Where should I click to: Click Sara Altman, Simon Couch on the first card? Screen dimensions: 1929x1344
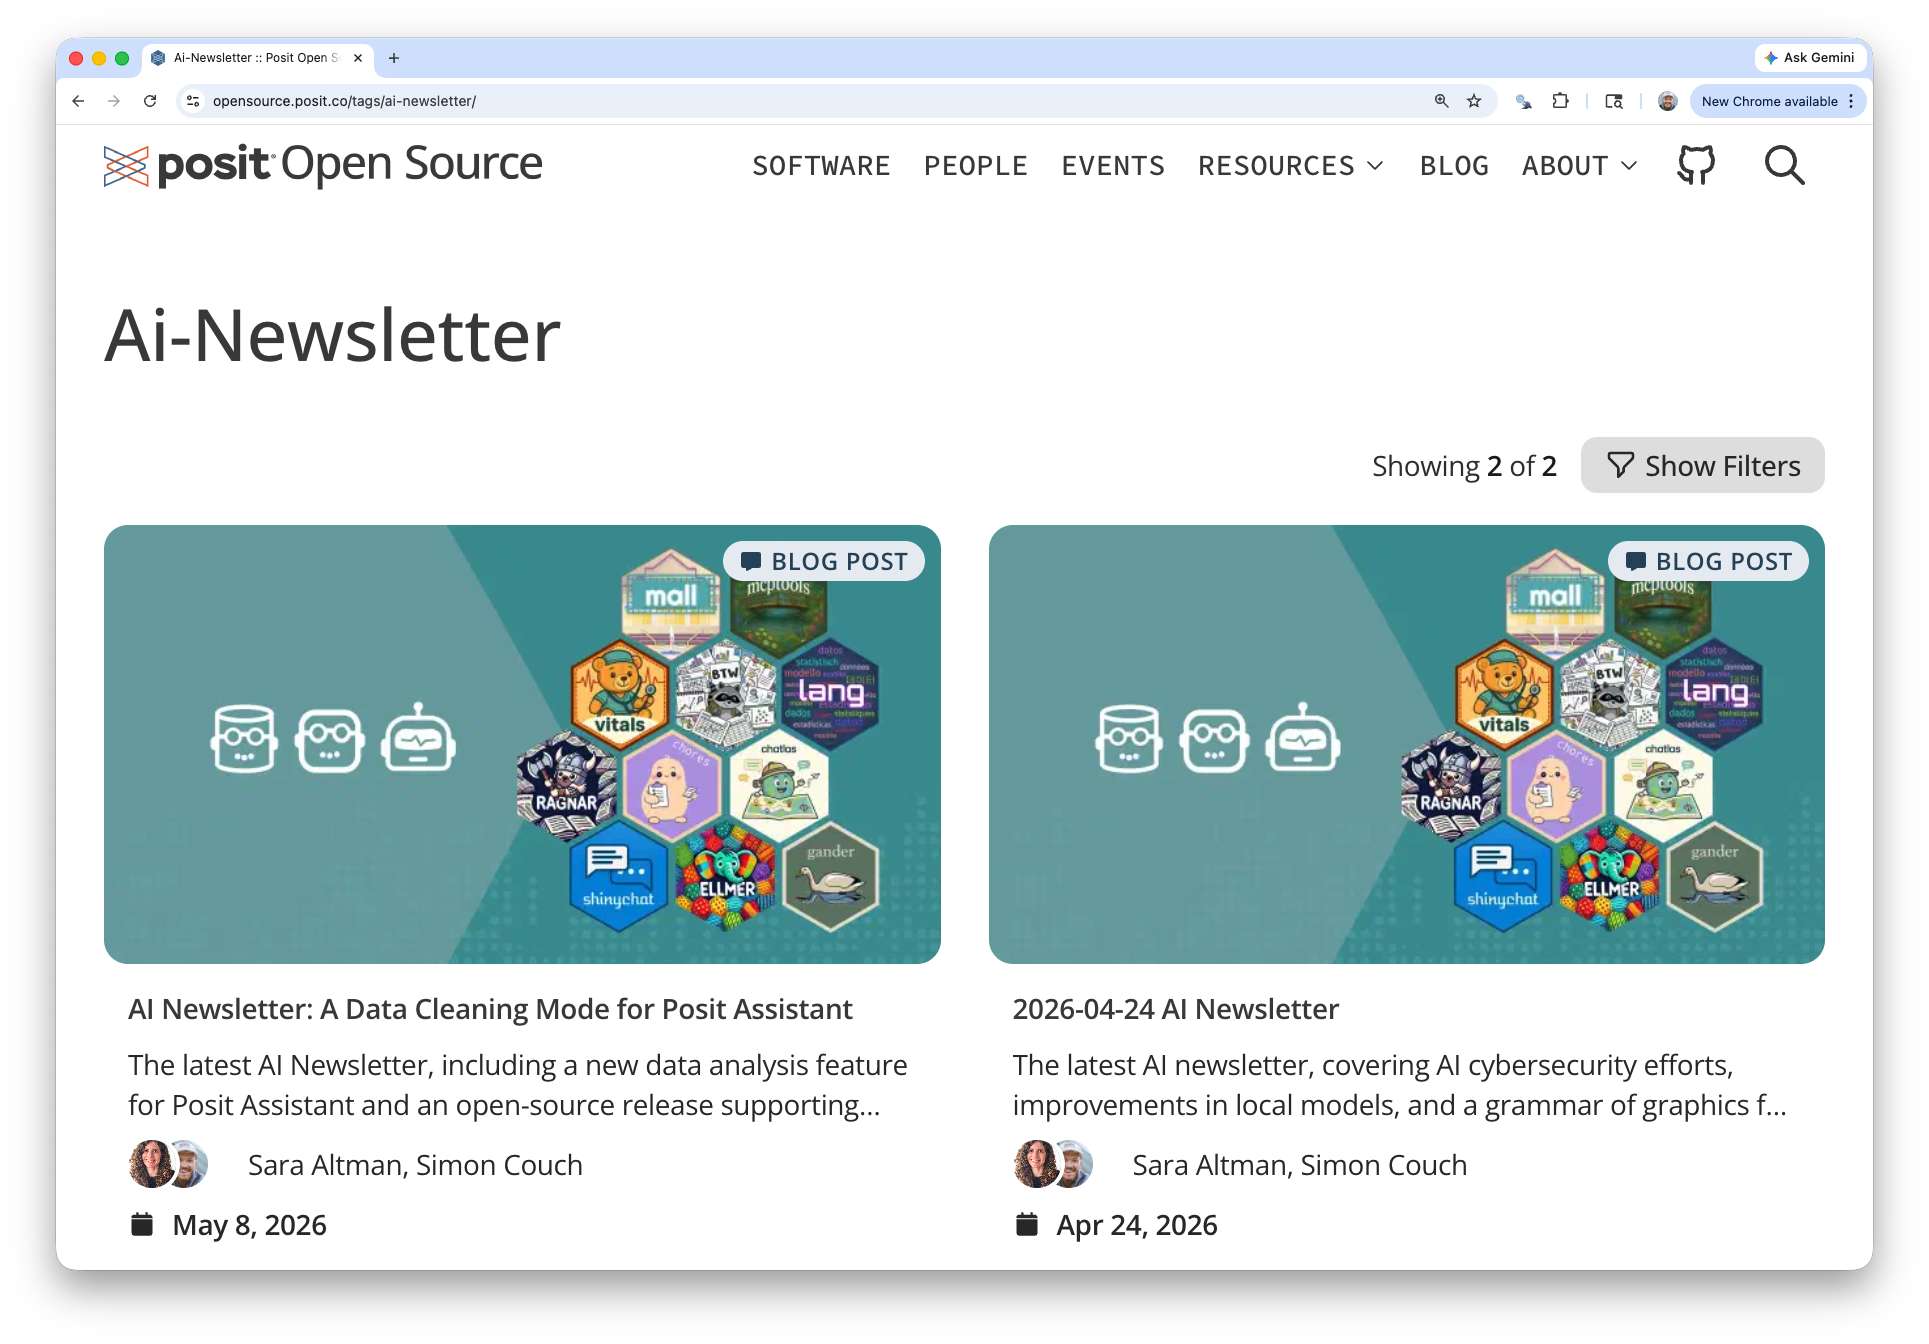pyautogui.click(x=415, y=1165)
